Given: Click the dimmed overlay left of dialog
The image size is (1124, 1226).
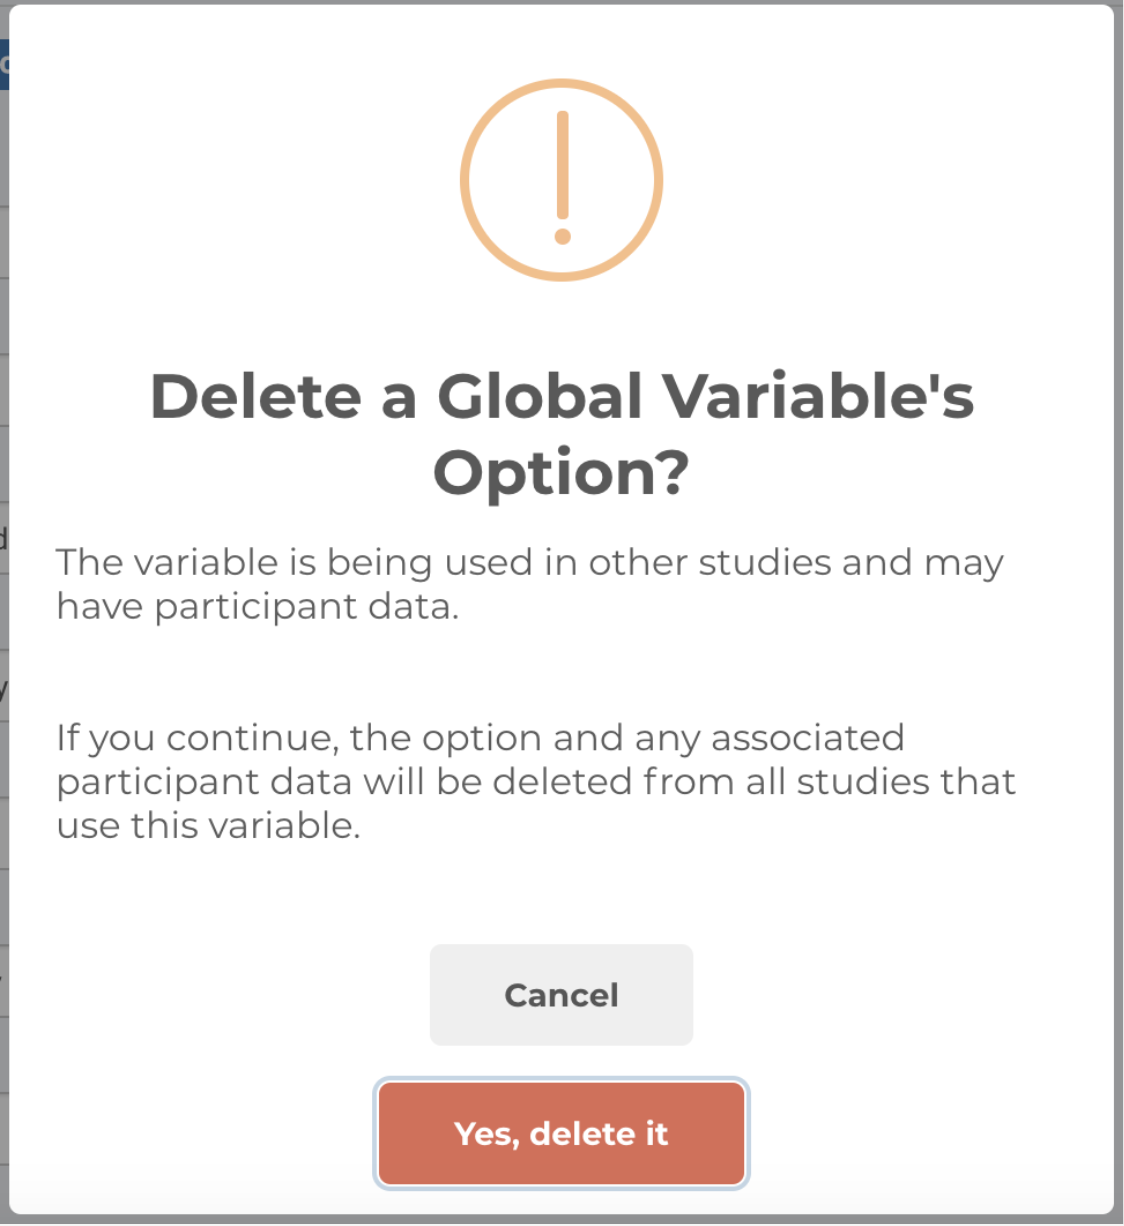Looking at the screenshot, I should [4, 600].
